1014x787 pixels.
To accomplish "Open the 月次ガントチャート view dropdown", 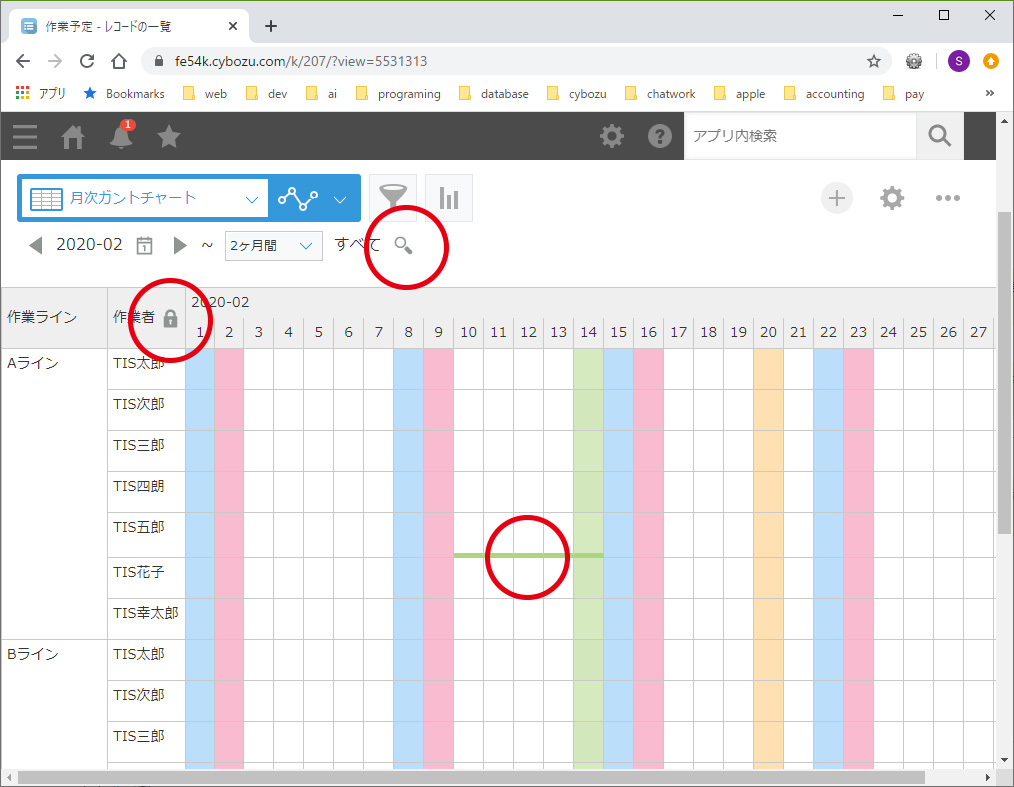I will (145, 198).
